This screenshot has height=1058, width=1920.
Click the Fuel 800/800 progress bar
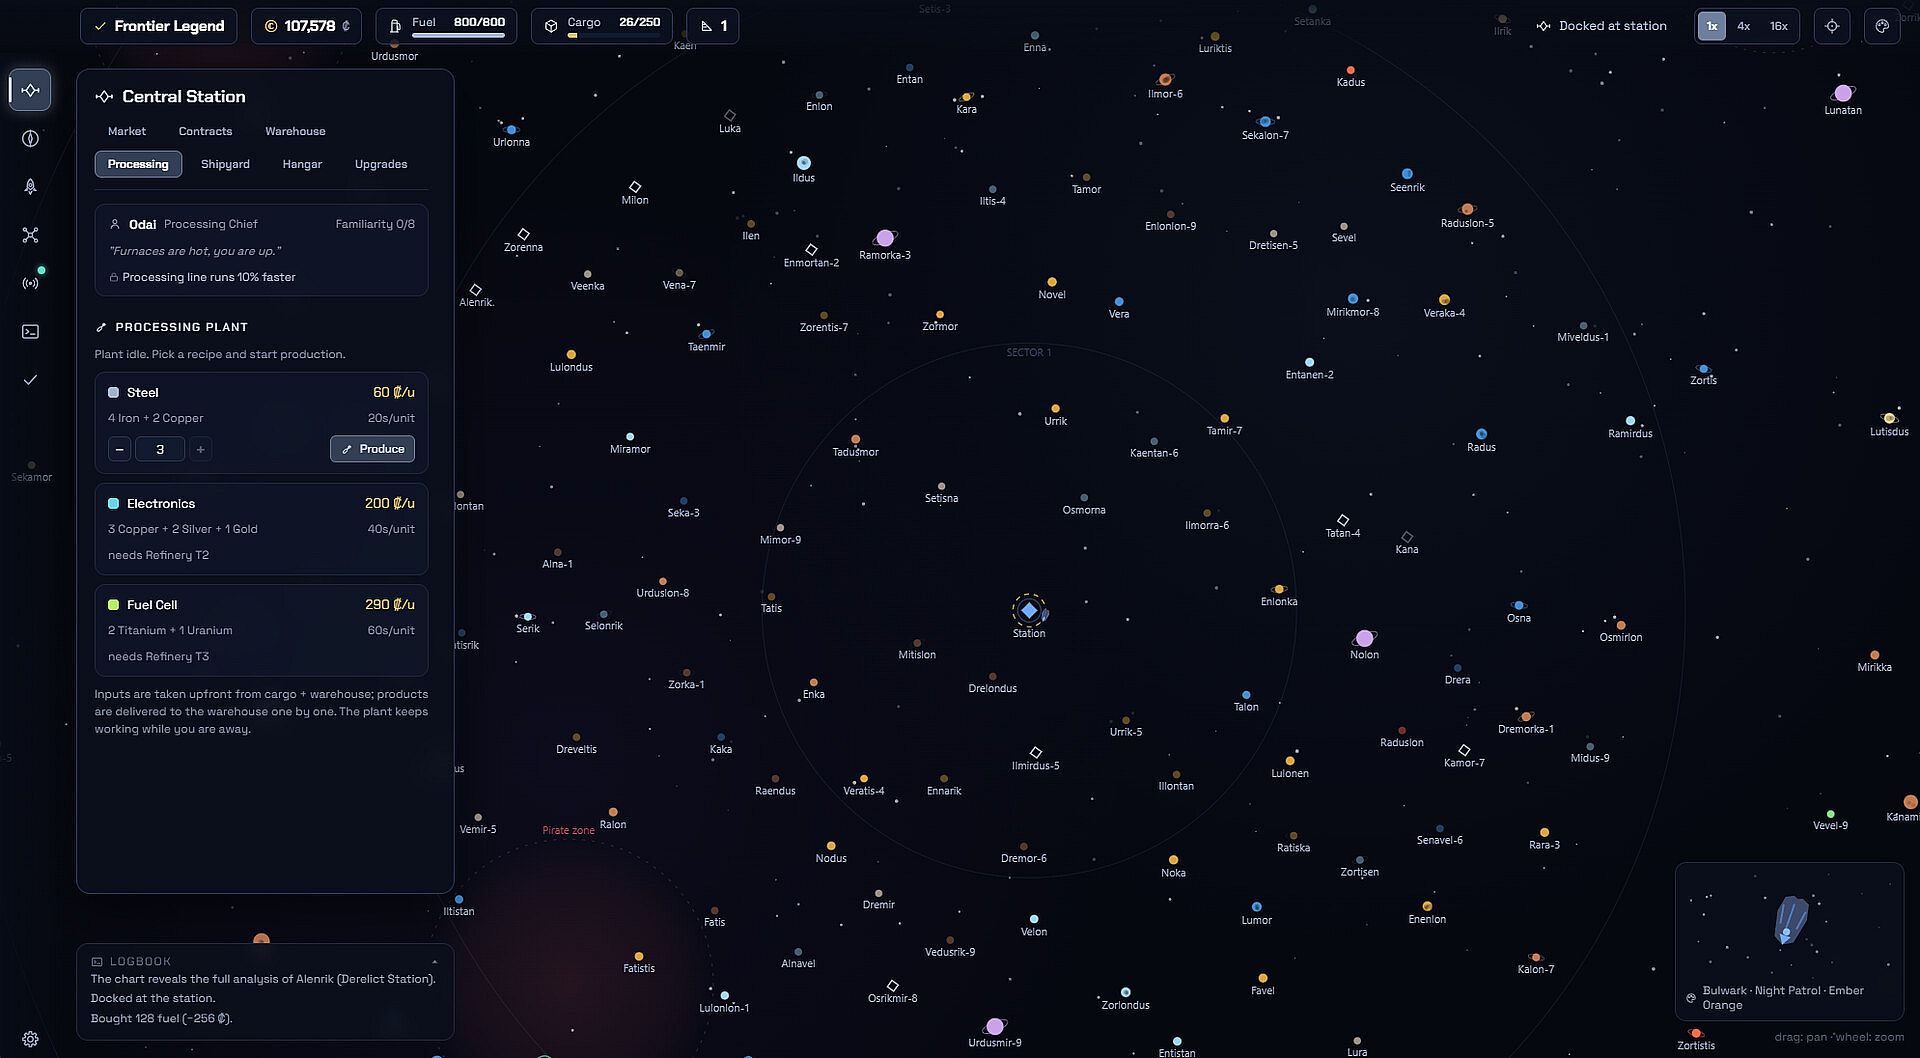pyautogui.click(x=458, y=35)
